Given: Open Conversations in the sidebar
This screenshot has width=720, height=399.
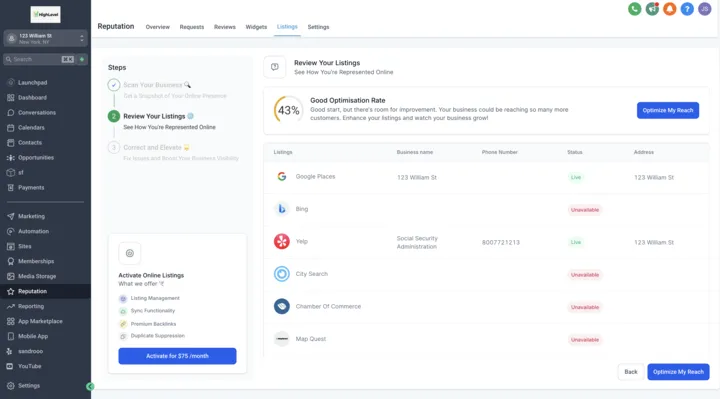Looking at the screenshot, I should [37, 112].
